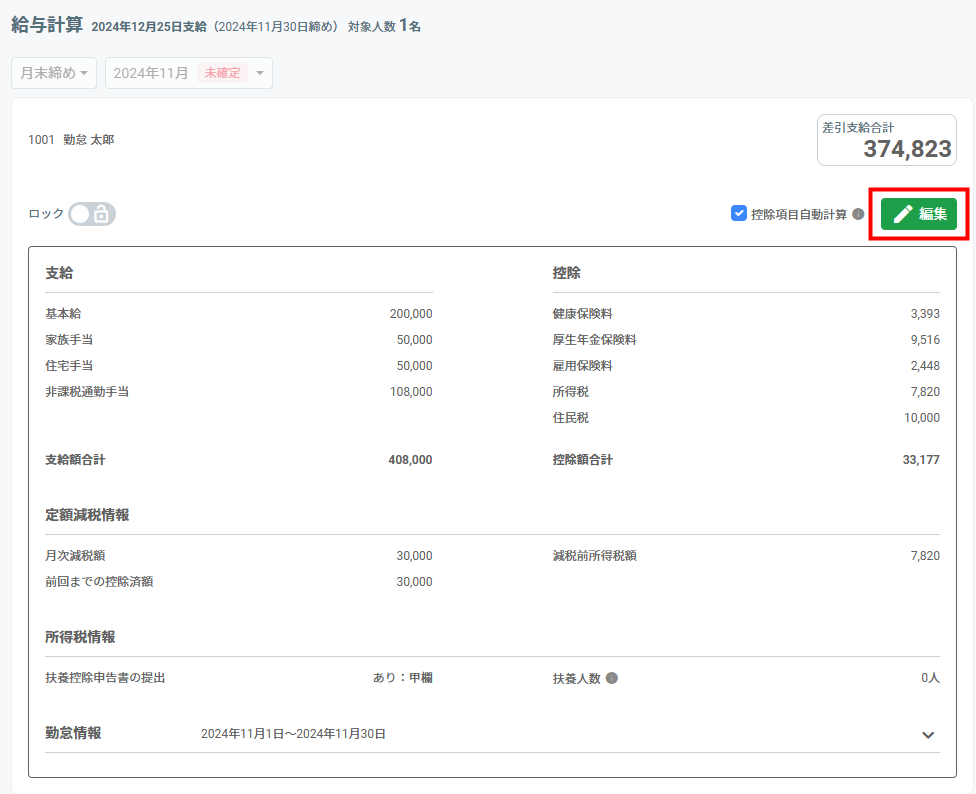Click the 減税前所得税額 label
This screenshot has height=794, width=976.
(x=594, y=556)
